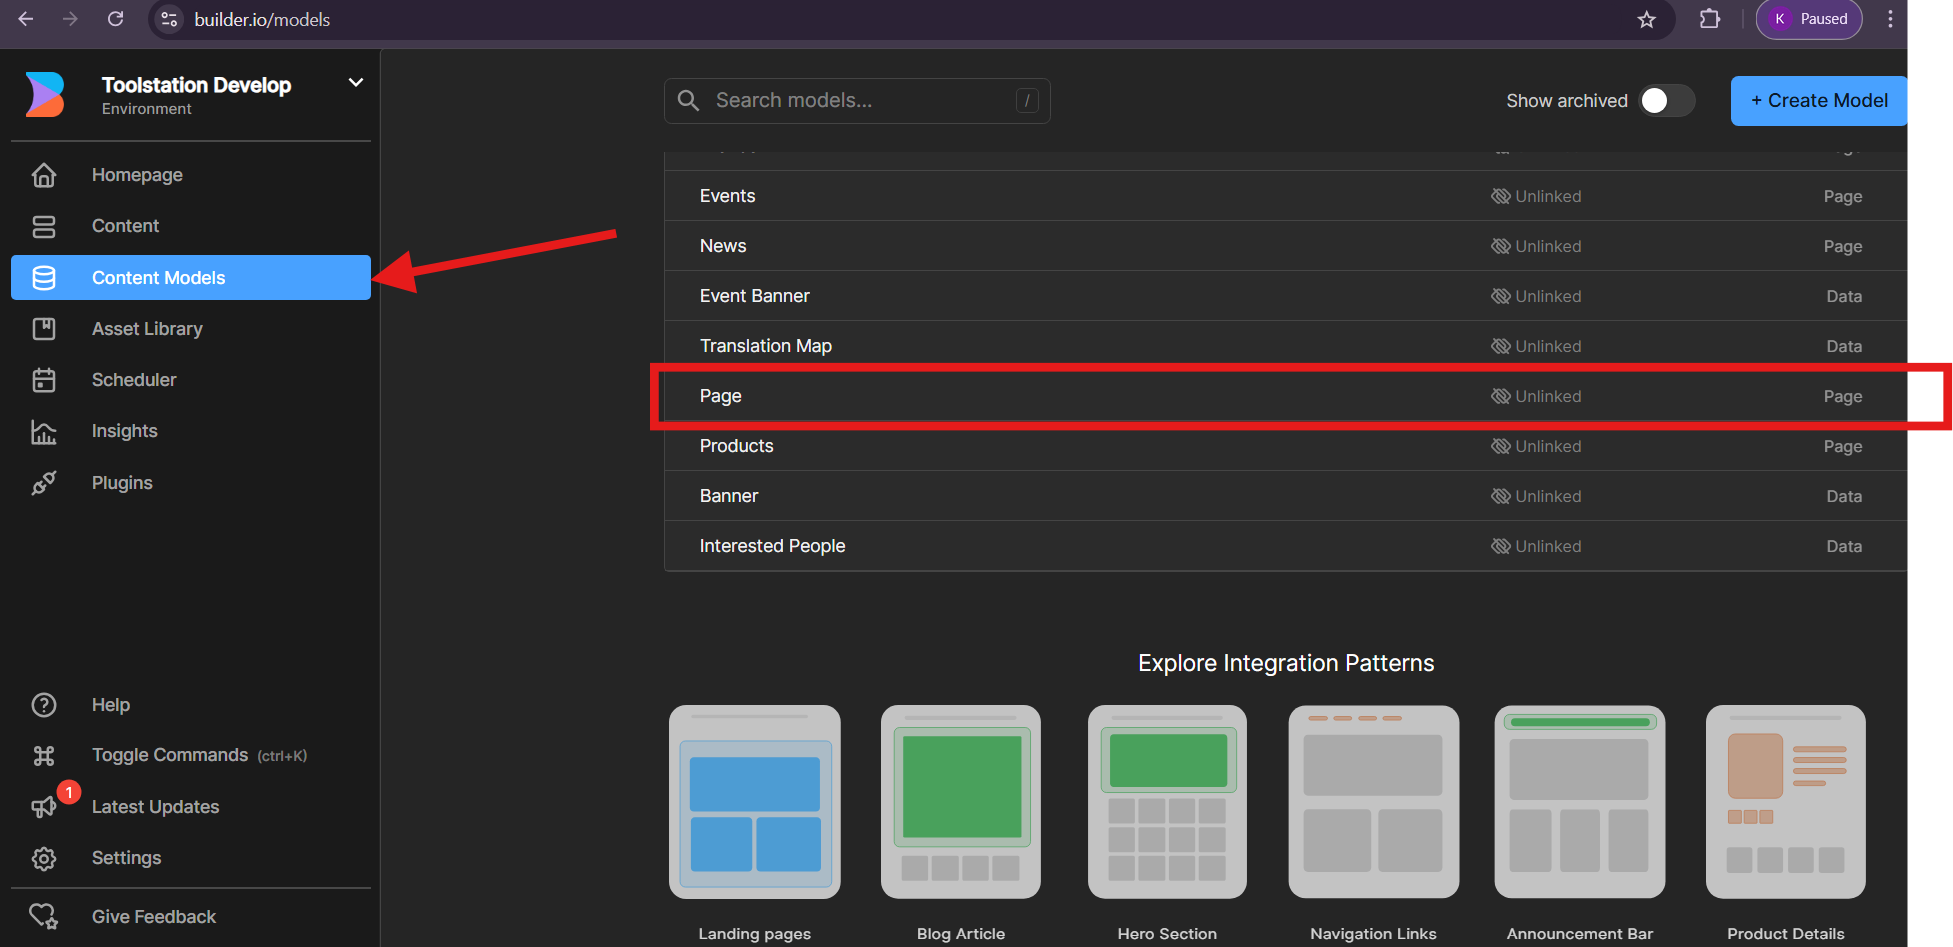
Task: Click the Settings gear icon
Action: [x=44, y=858]
